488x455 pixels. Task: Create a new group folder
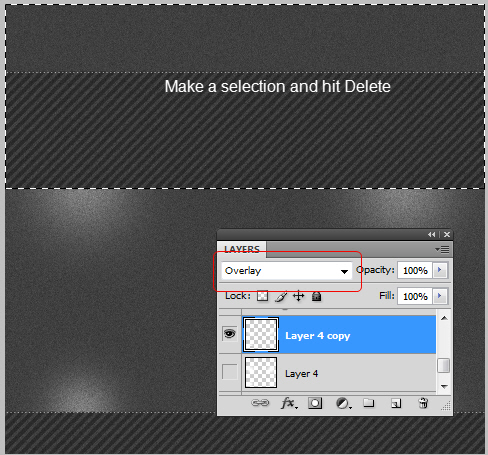[368, 403]
